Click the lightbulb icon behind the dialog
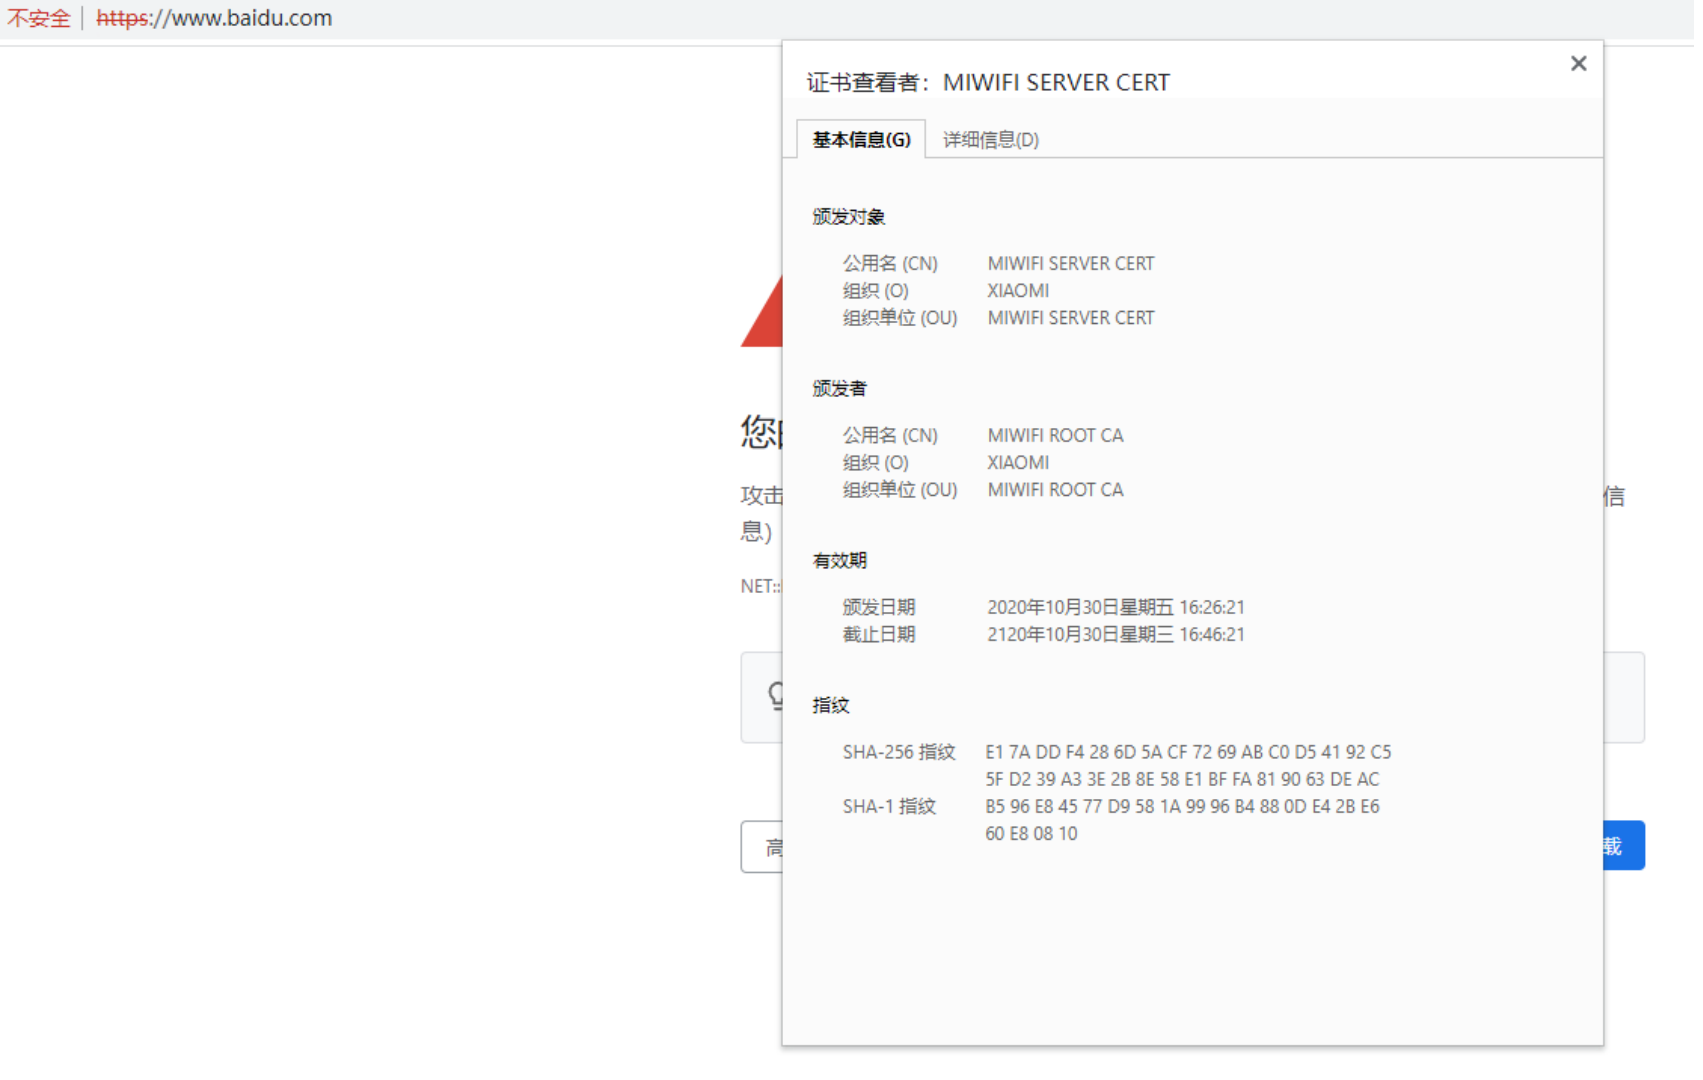Viewport: 1703px width, 1080px height. click(x=774, y=695)
